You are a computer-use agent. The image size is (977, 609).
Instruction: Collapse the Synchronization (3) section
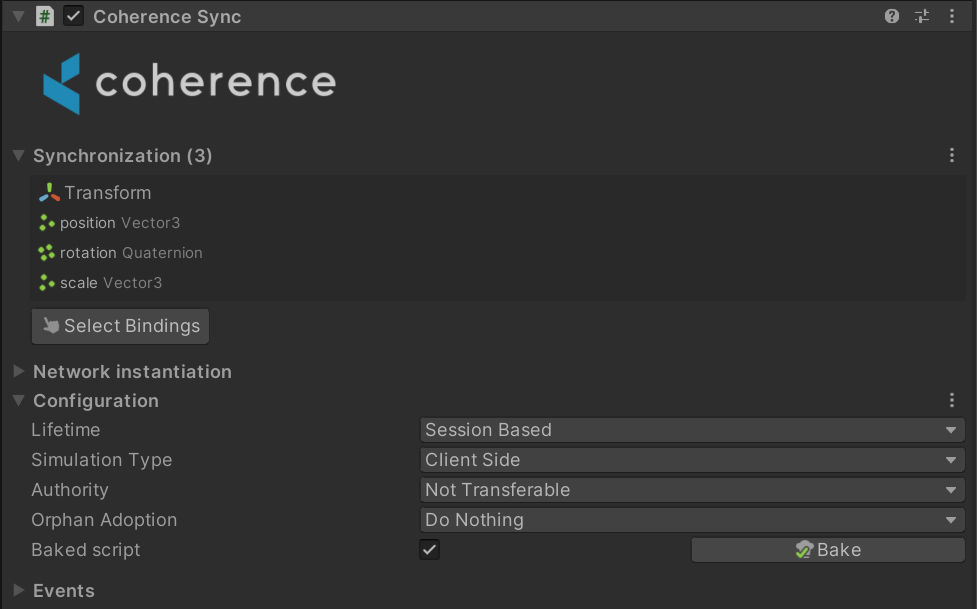coord(19,155)
